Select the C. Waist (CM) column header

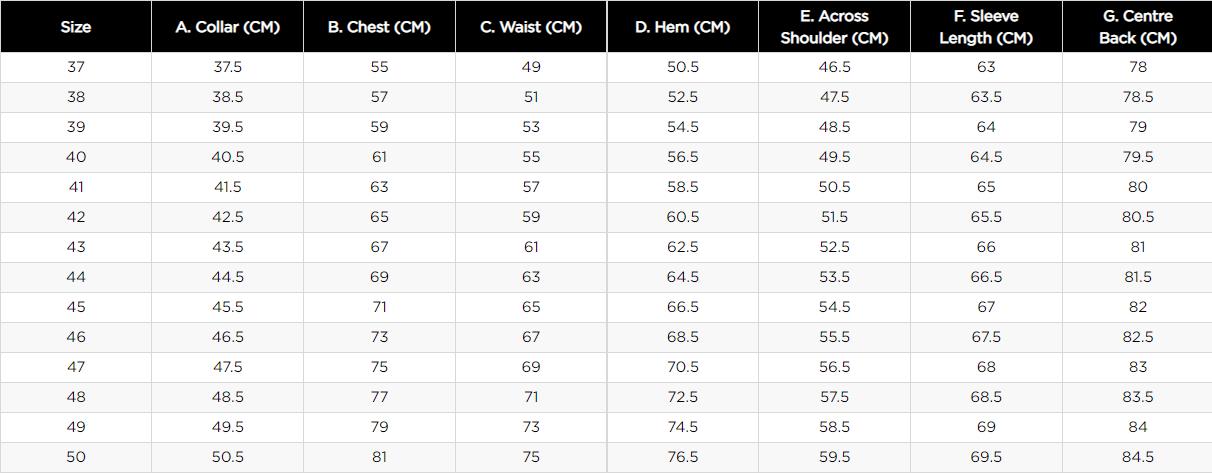click(x=531, y=27)
